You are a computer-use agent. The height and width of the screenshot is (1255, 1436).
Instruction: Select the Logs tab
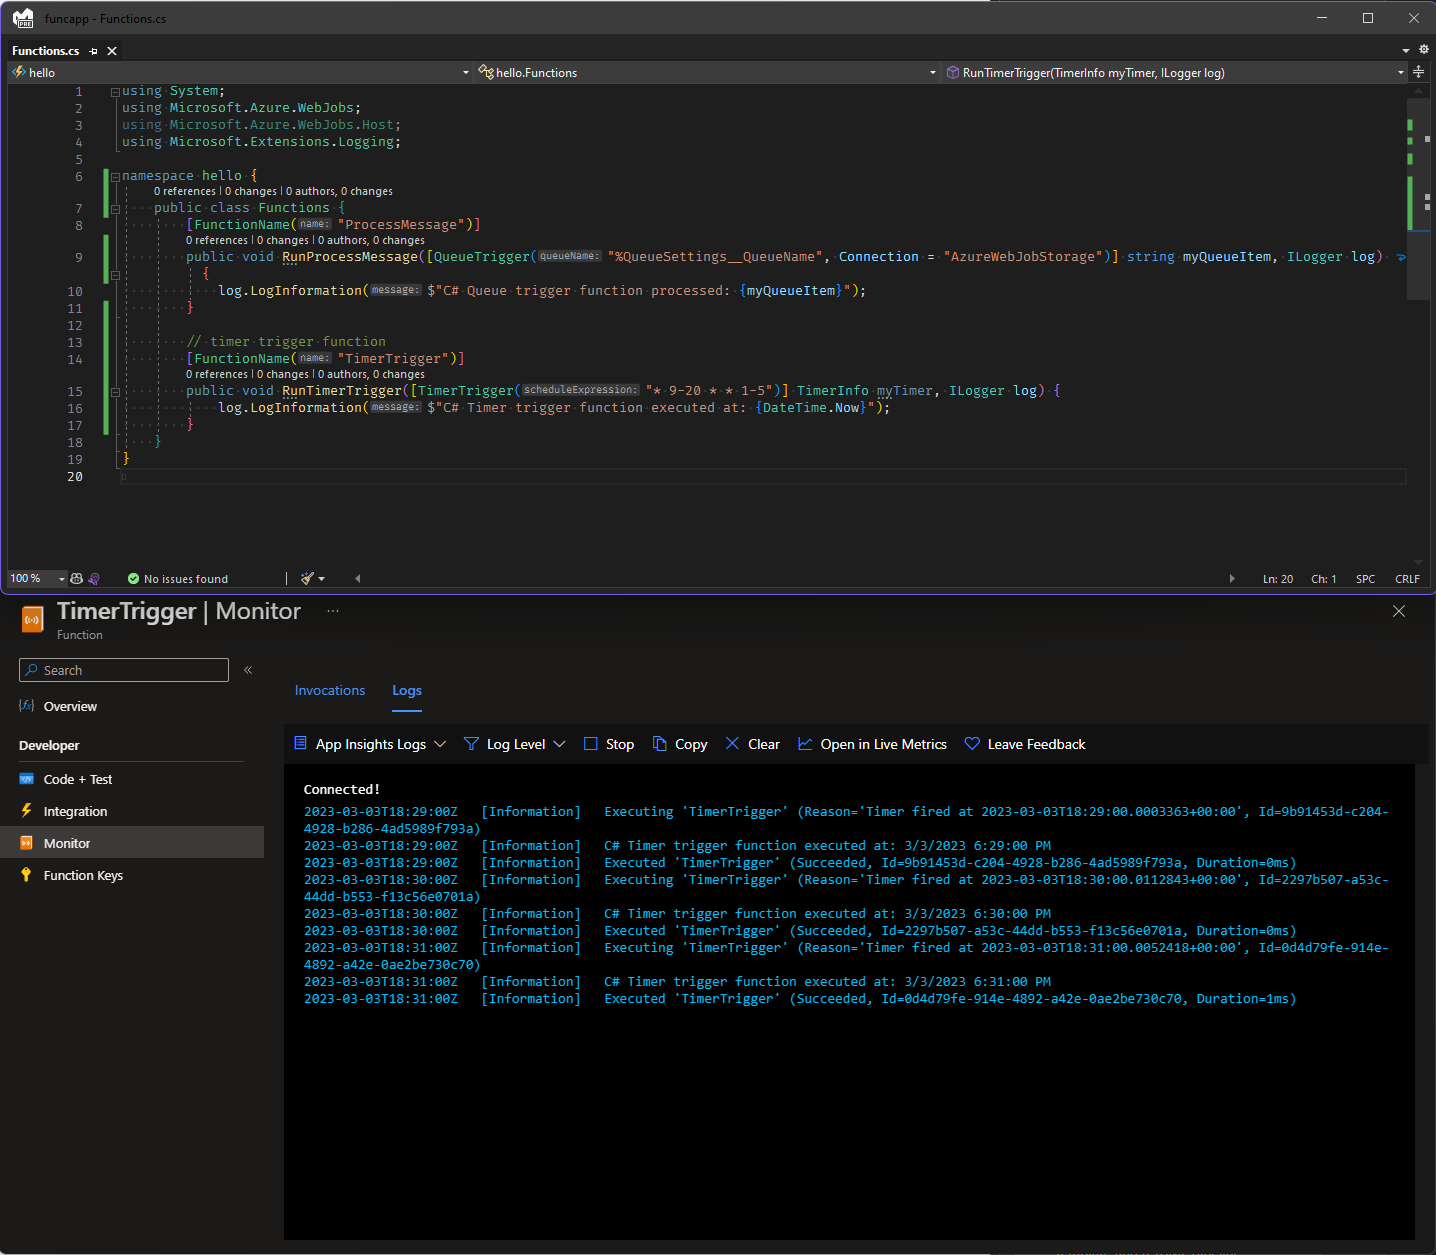407,690
